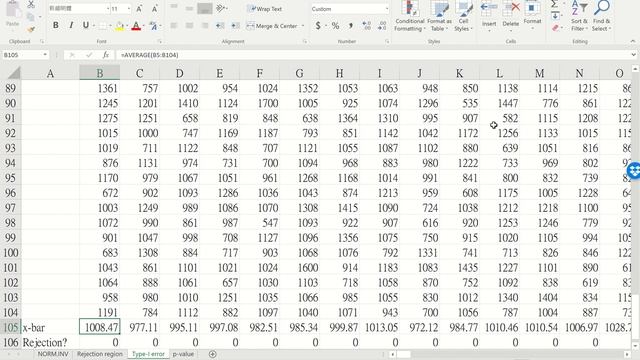Image resolution: width=640 pixels, height=360 pixels.
Task: Open Sort & Filter menu
Action: pyautogui.click(x=579, y=16)
